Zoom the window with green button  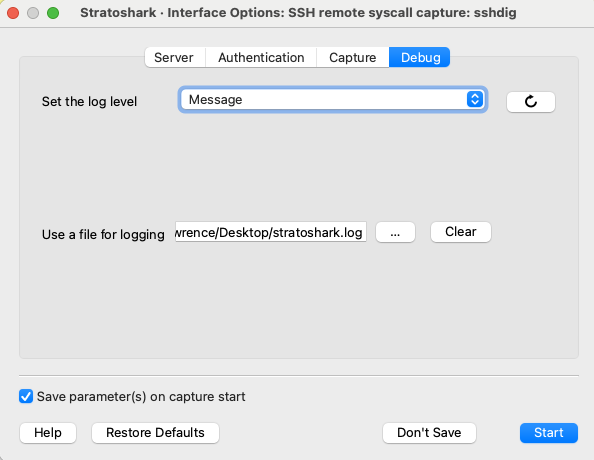pos(53,13)
